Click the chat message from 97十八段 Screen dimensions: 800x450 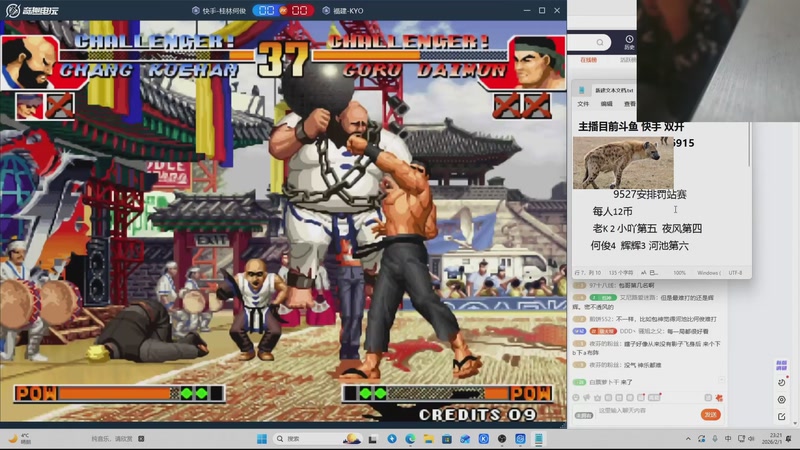tap(614, 286)
